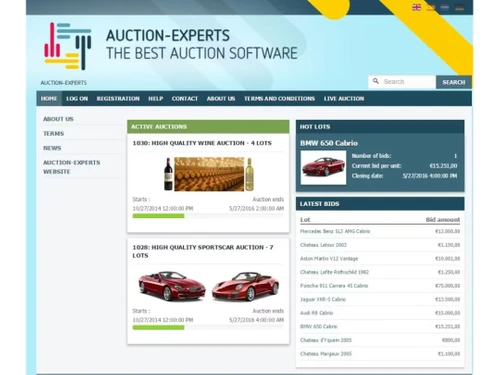This screenshot has width=500, height=375.
Task: Click the wine barrel cellar image
Action: click(209, 174)
